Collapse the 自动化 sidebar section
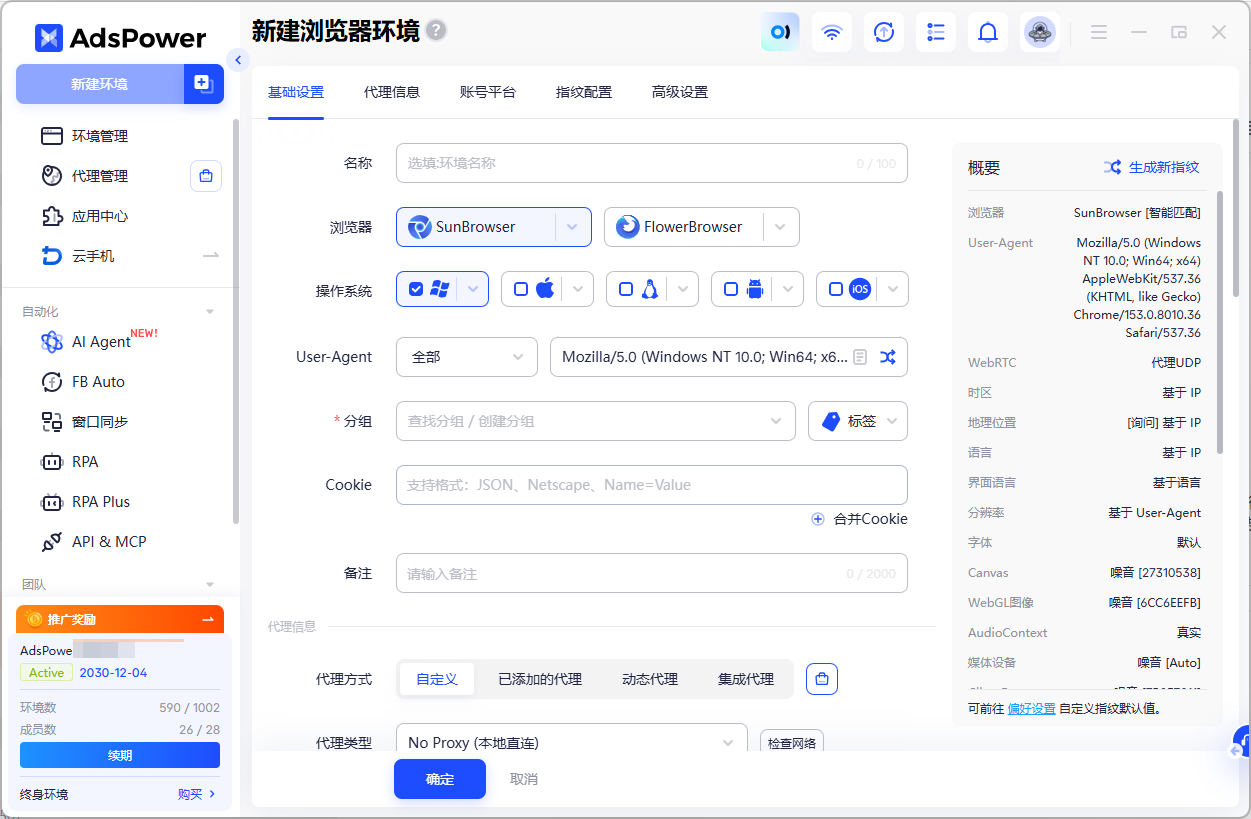The height and width of the screenshot is (819, 1251). click(x=210, y=312)
